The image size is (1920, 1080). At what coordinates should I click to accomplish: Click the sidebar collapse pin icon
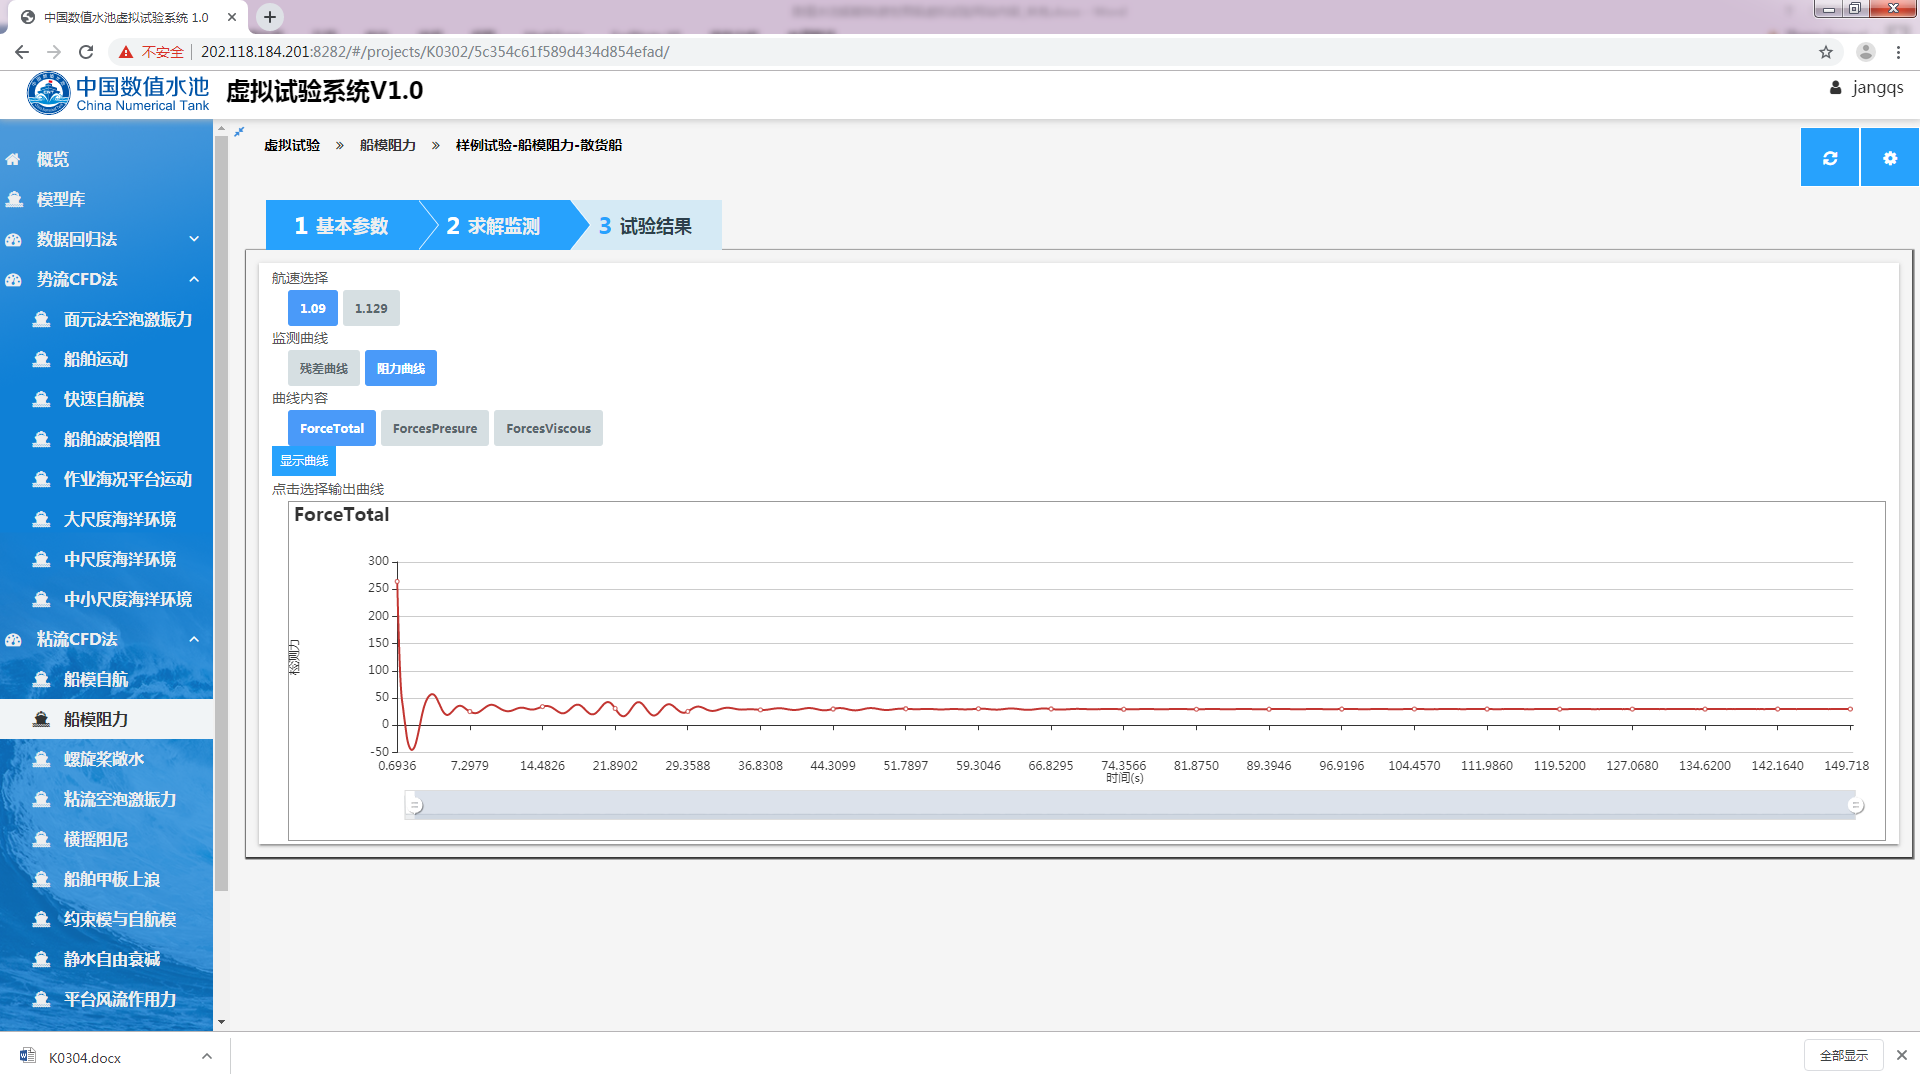[239, 132]
